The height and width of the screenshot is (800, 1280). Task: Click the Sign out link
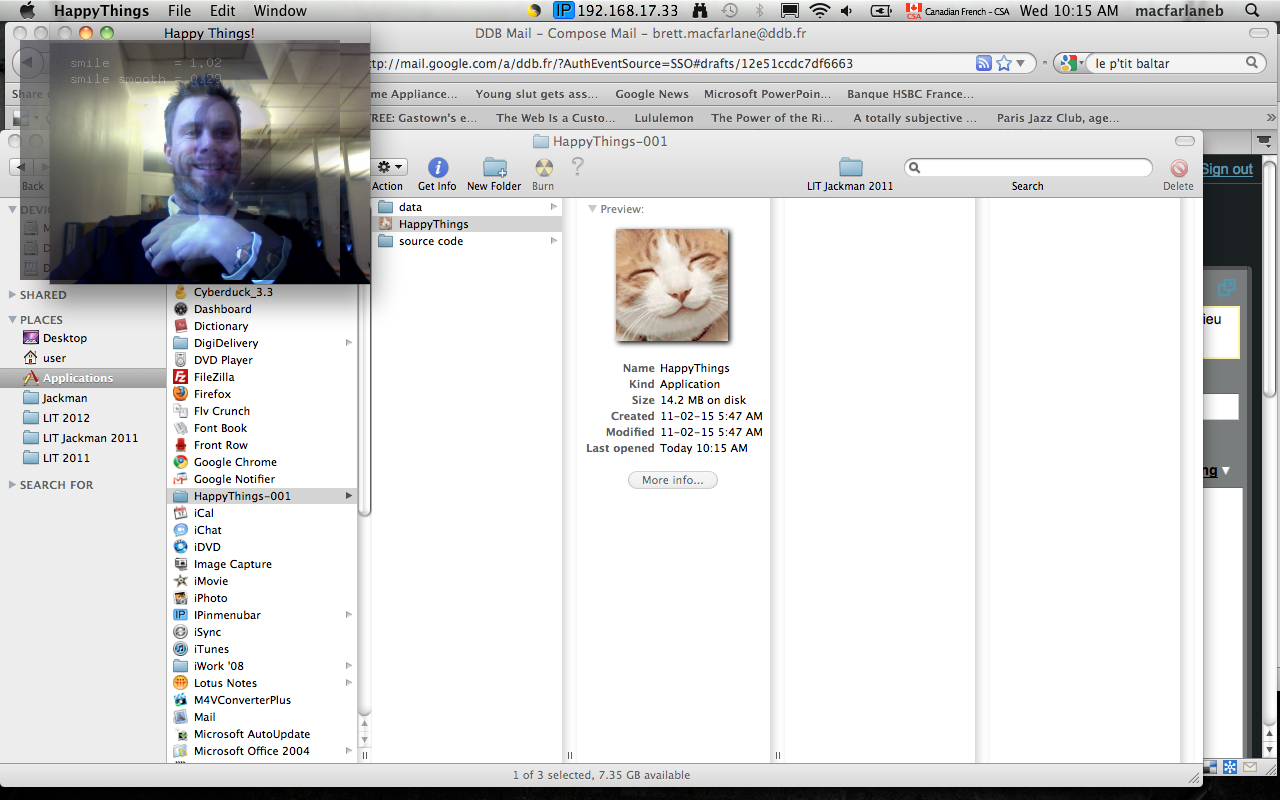[x=1226, y=169]
